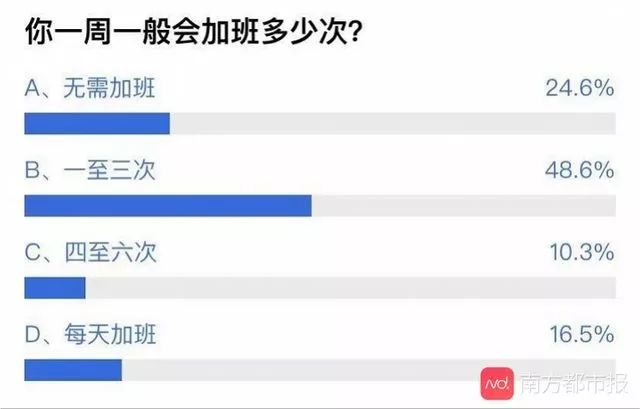
Task: Click the gray unfilled bar portion for option C
Action: [350, 289]
